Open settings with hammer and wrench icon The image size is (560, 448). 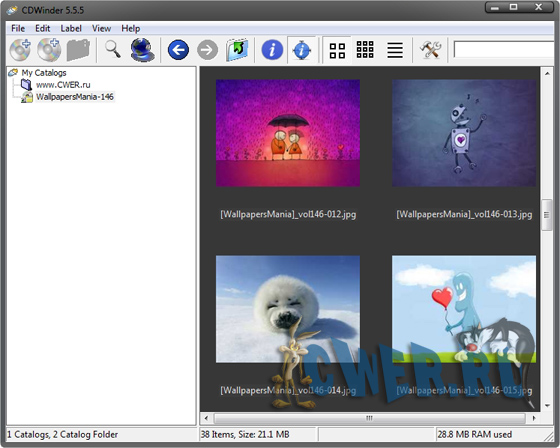coord(430,50)
